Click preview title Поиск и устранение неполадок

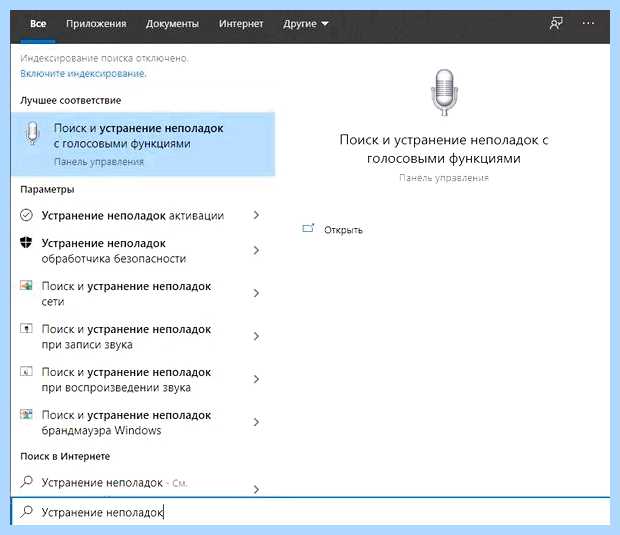click(x=444, y=149)
